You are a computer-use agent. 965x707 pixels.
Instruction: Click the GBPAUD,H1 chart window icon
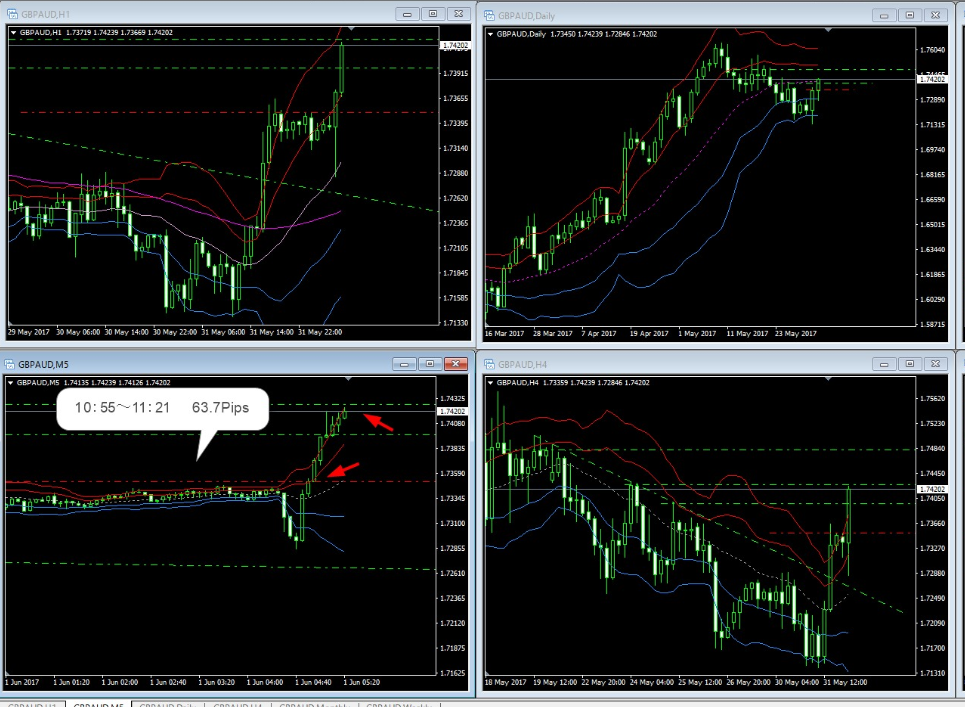click(x=11, y=14)
